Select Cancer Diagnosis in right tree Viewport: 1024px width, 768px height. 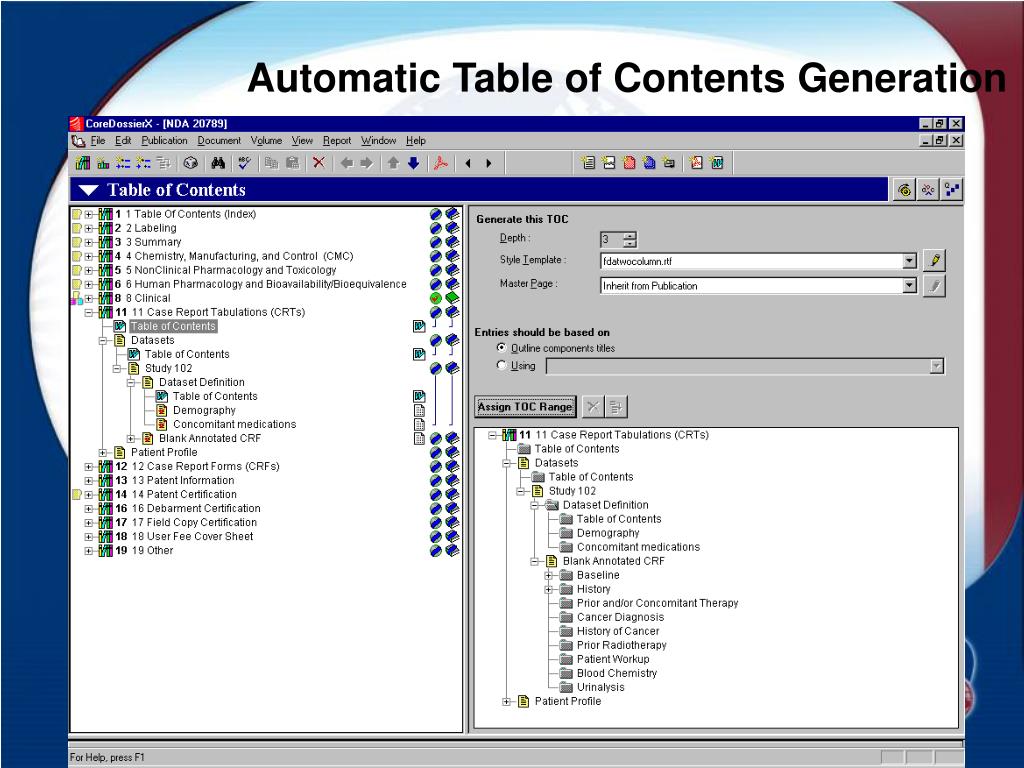click(x=620, y=617)
